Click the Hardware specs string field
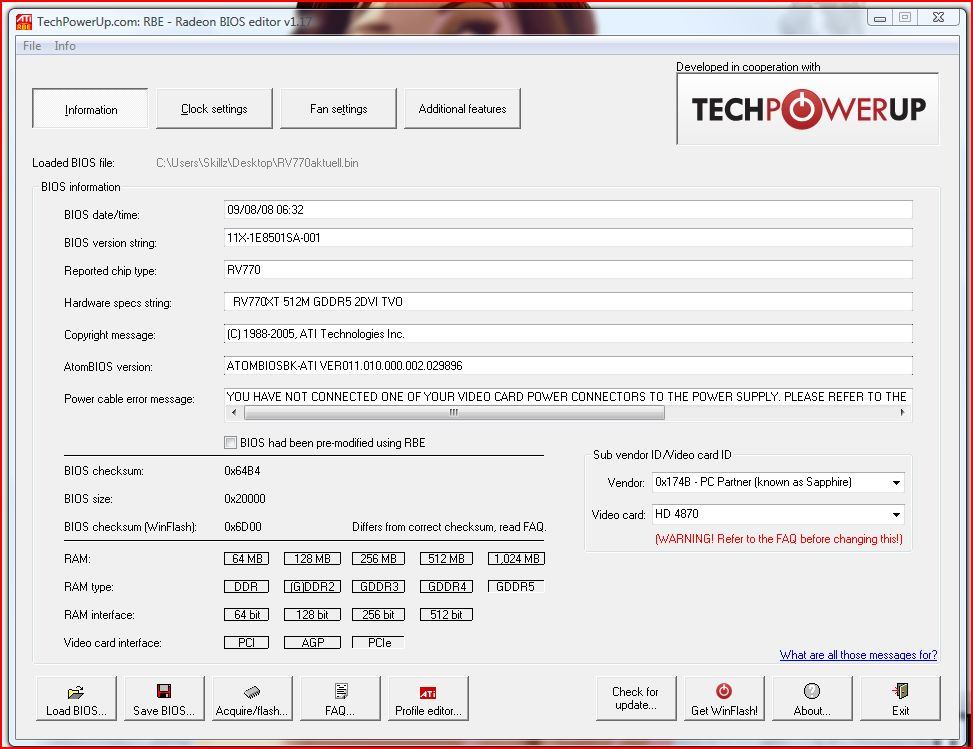Screen dimensions: 973x749 568,302
